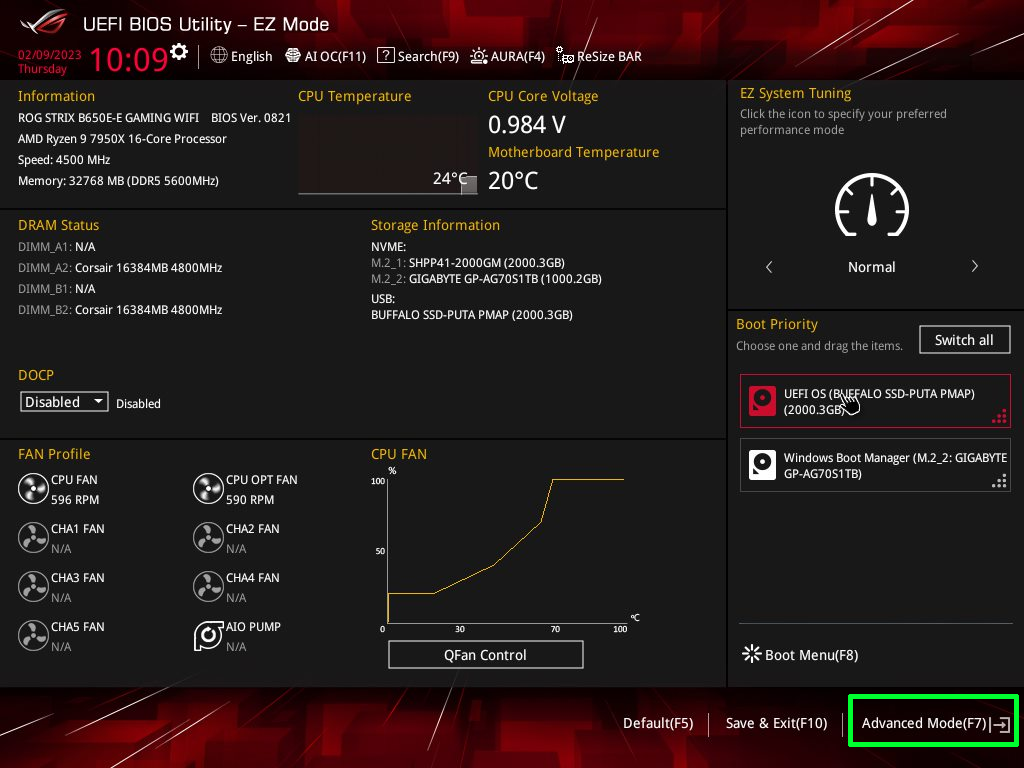The image size is (1024, 768).
Task: Click a point on the CPU FAN curve
Action: pos(500,560)
